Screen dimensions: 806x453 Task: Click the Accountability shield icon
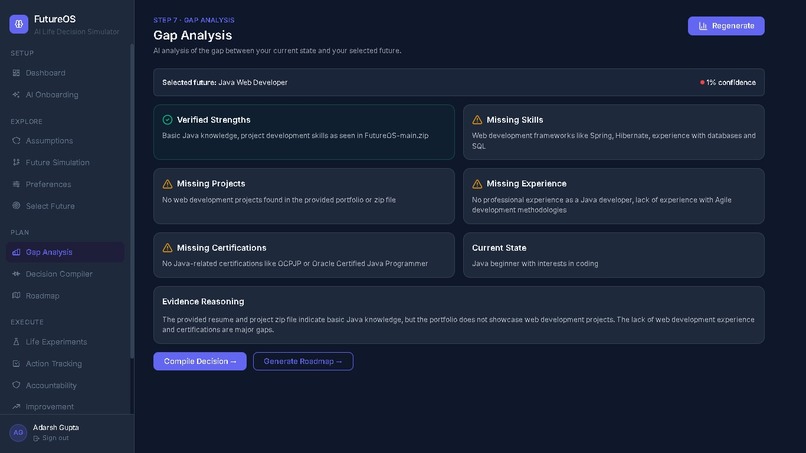[x=16, y=385]
